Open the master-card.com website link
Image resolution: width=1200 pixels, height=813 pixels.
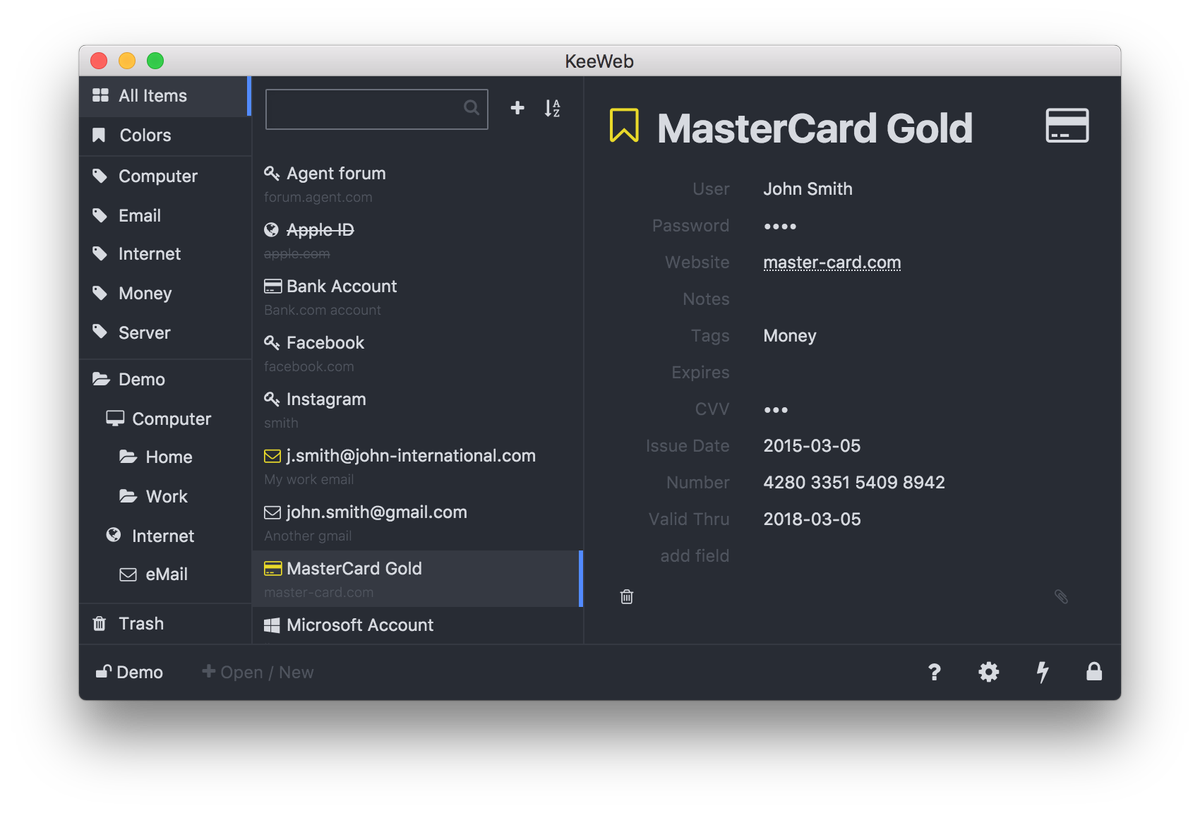pos(832,263)
